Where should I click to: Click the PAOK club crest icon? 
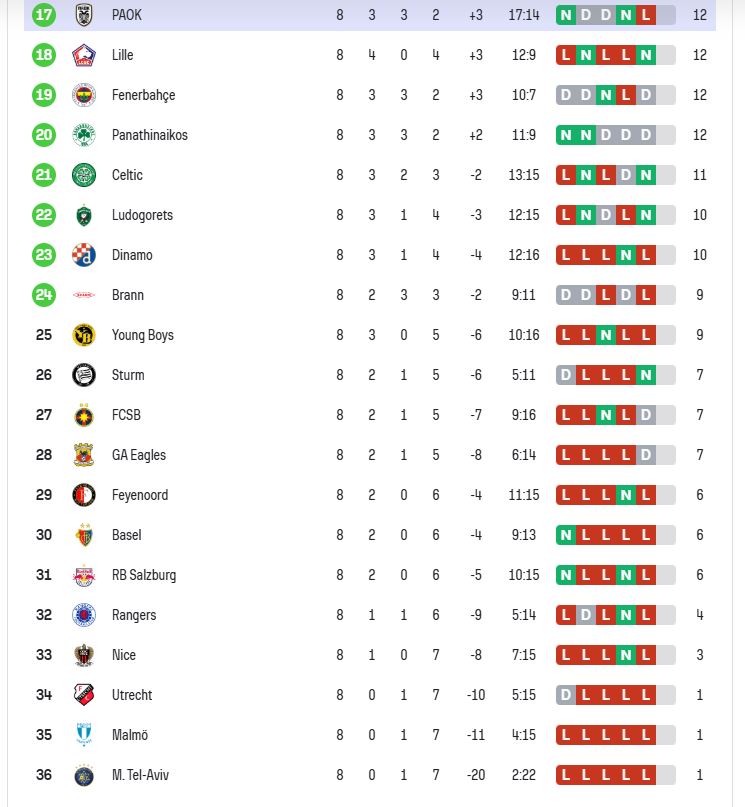click(x=84, y=15)
